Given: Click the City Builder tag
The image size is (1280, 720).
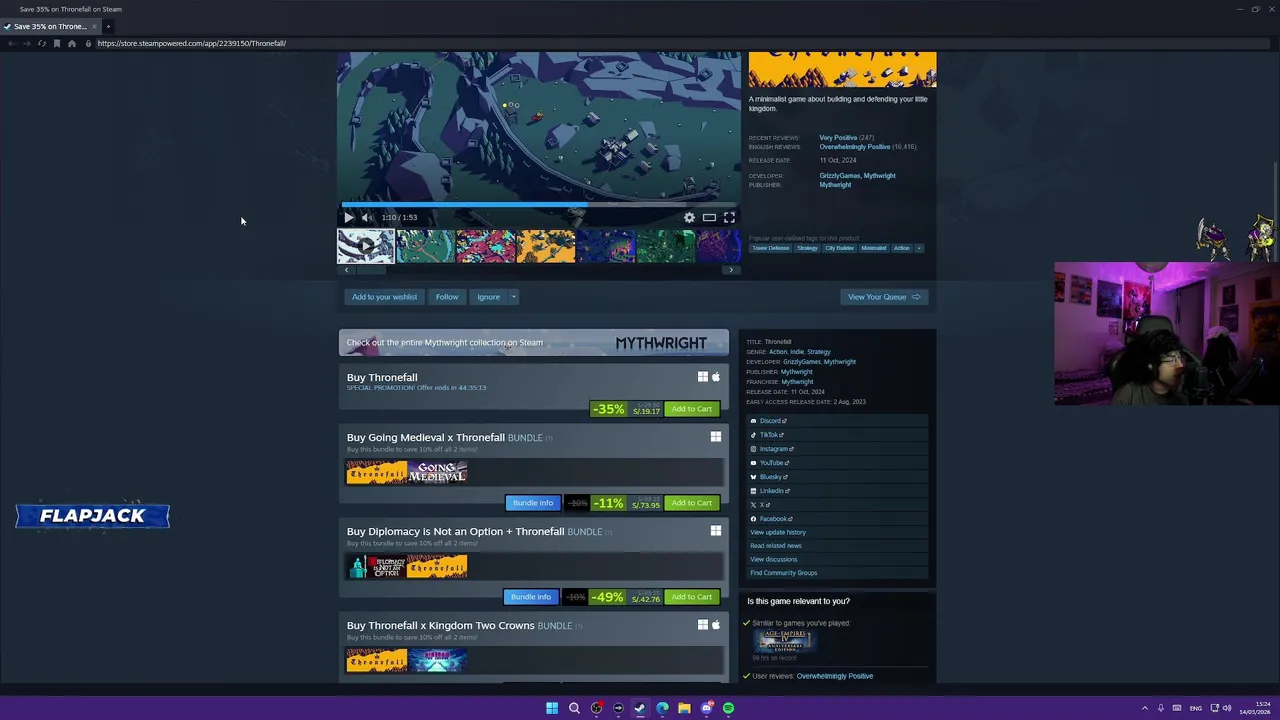Looking at the screenshot, I should tap(839, 248).
